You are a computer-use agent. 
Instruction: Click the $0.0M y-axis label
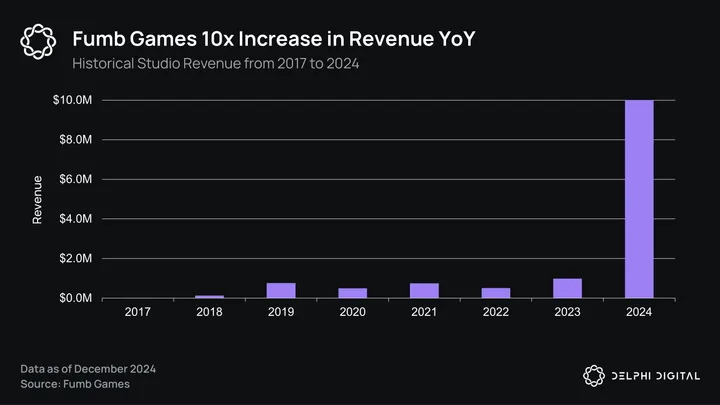[75, 298]
